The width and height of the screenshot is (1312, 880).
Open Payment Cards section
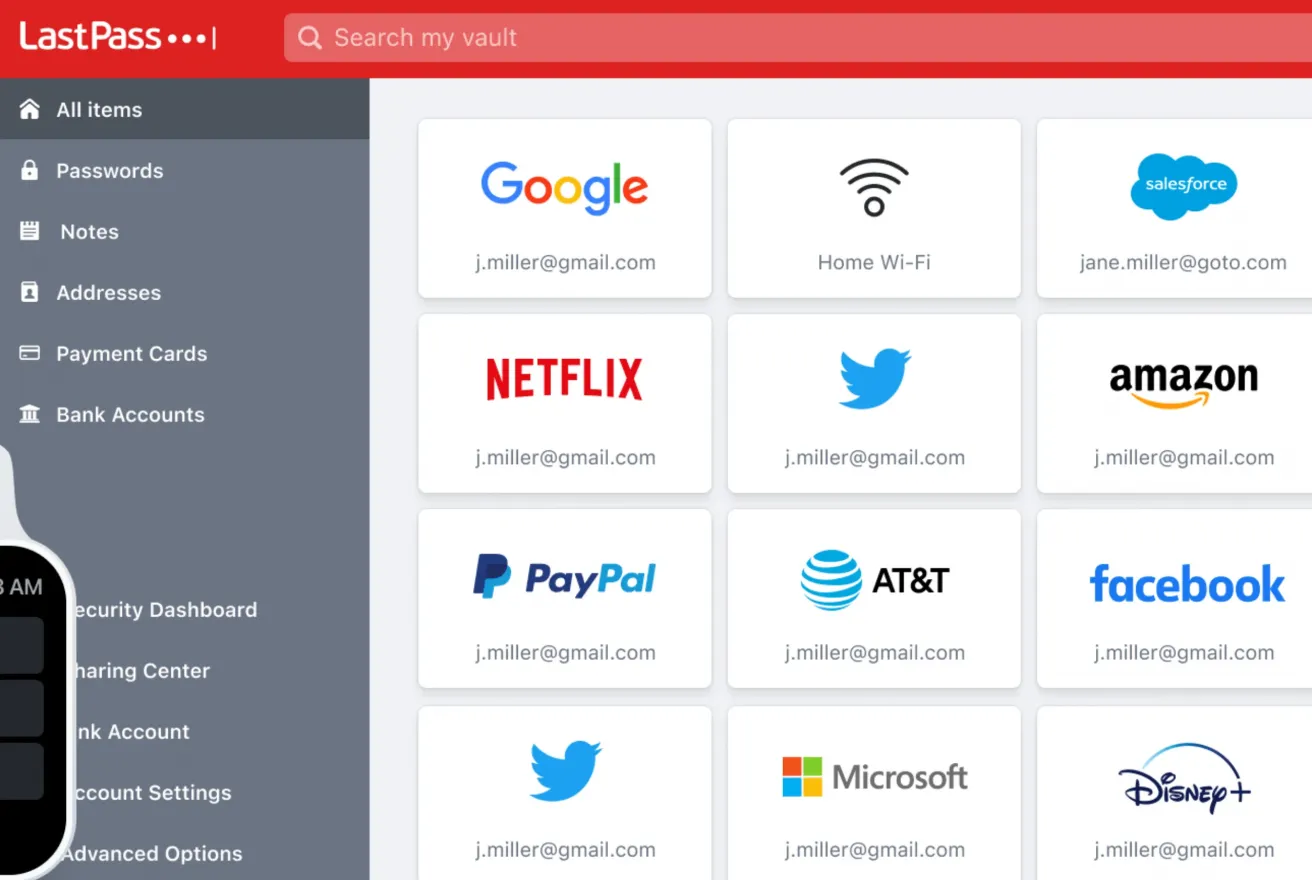184,353
